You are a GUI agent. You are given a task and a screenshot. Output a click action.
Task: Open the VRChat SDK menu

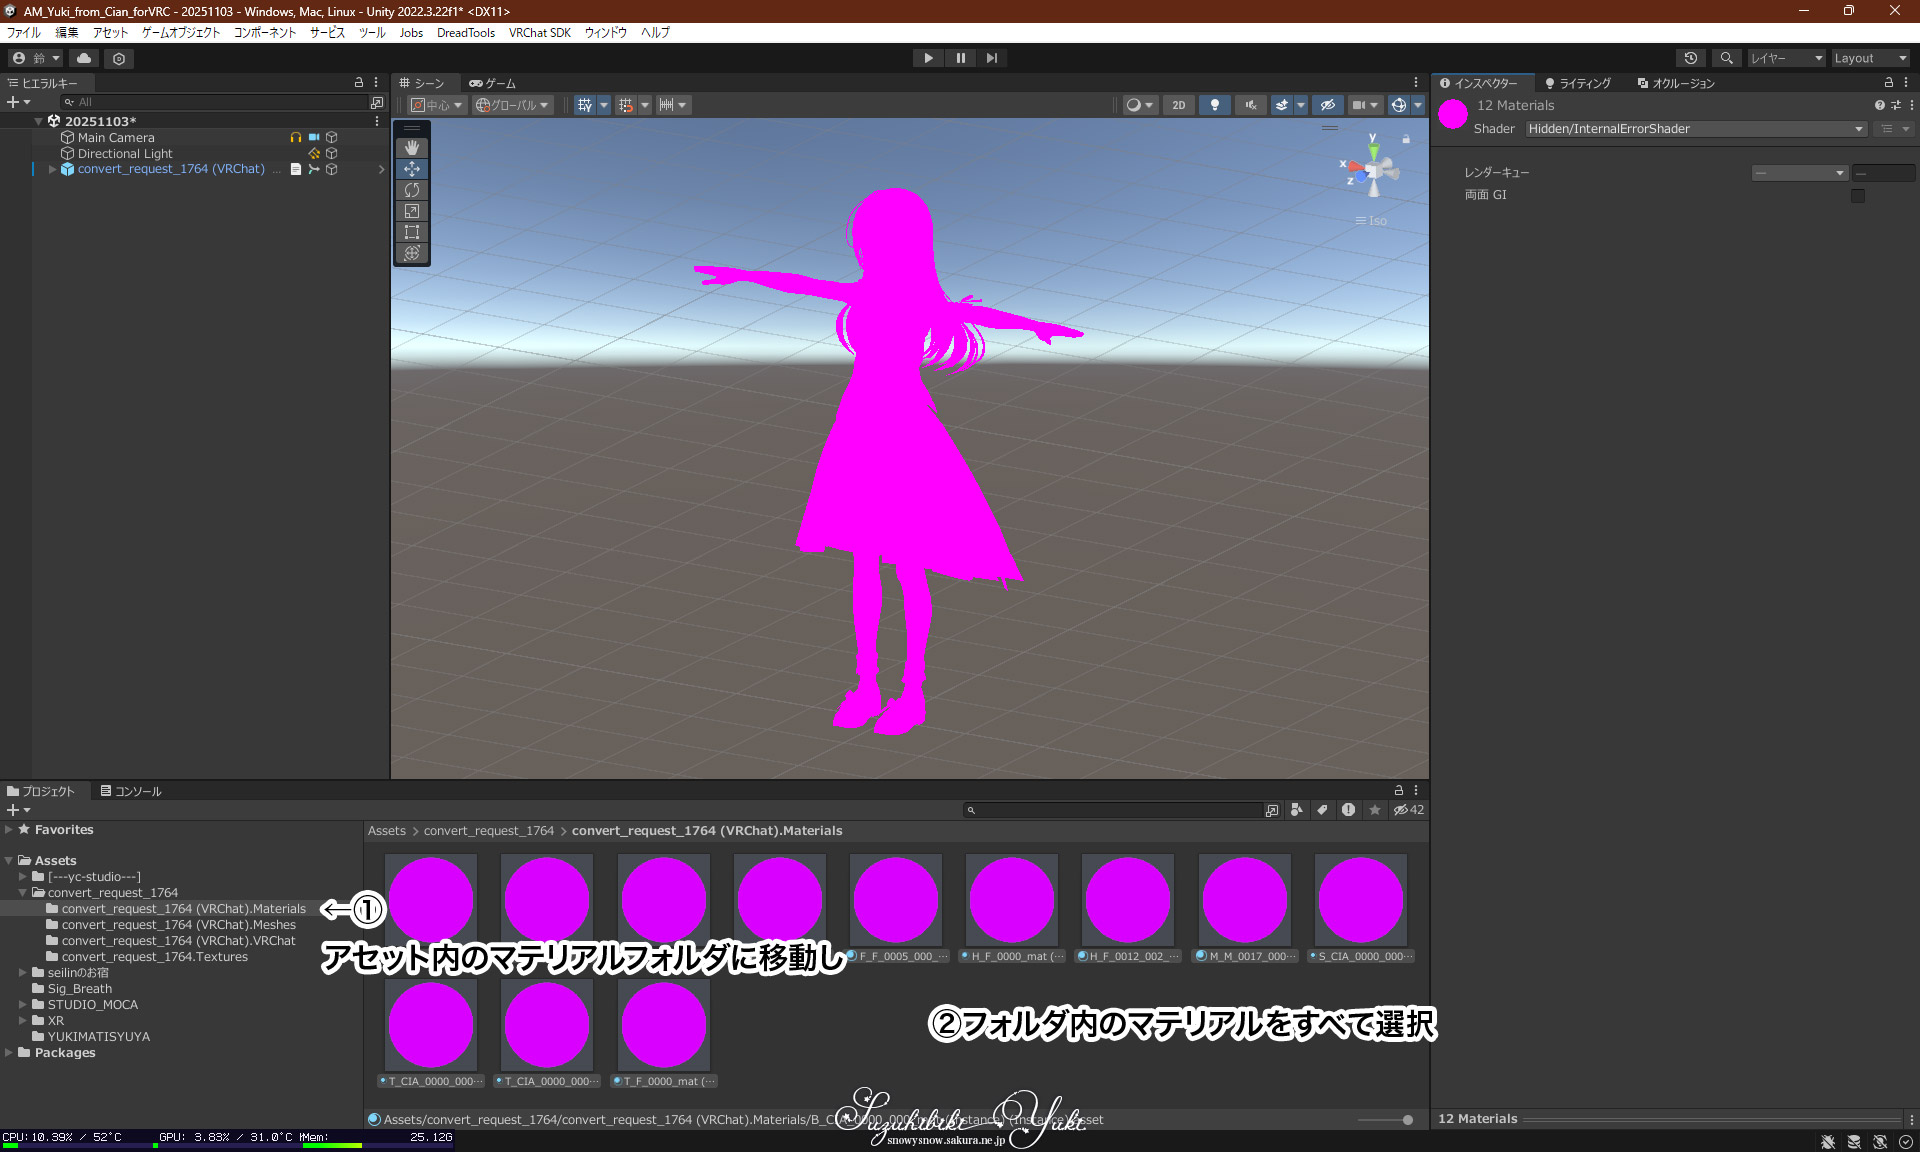click(x=539, y=33)
